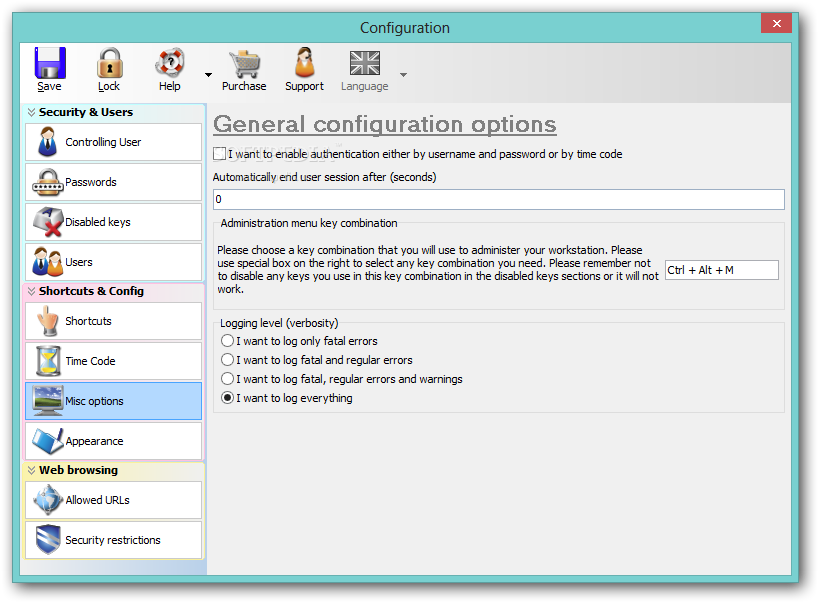The height and width of the screenshot is (603, 819).
Task: Open the Passwords page
Action: 113,182
